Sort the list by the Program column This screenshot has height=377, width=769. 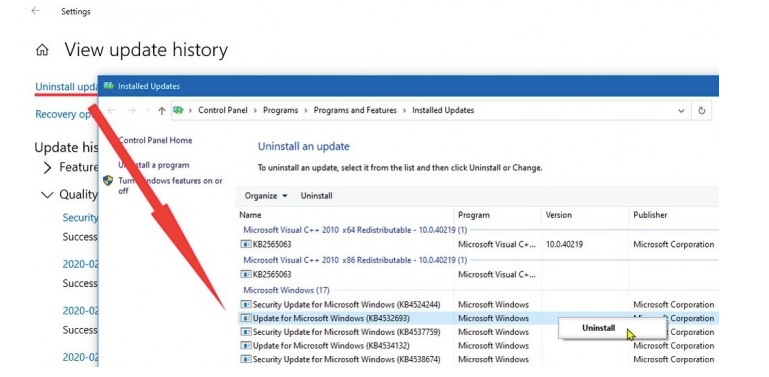click(x=474, y=215)
